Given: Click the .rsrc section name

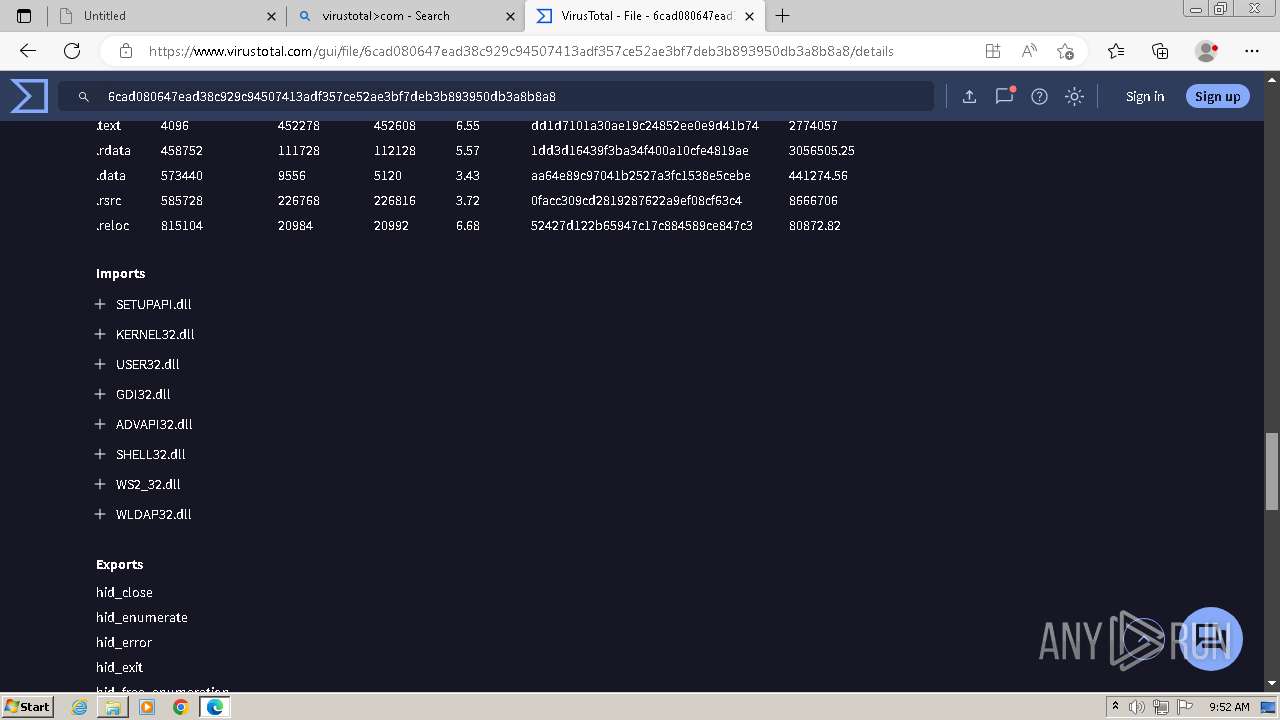Looking at the screenshot, I should (109, 200).
